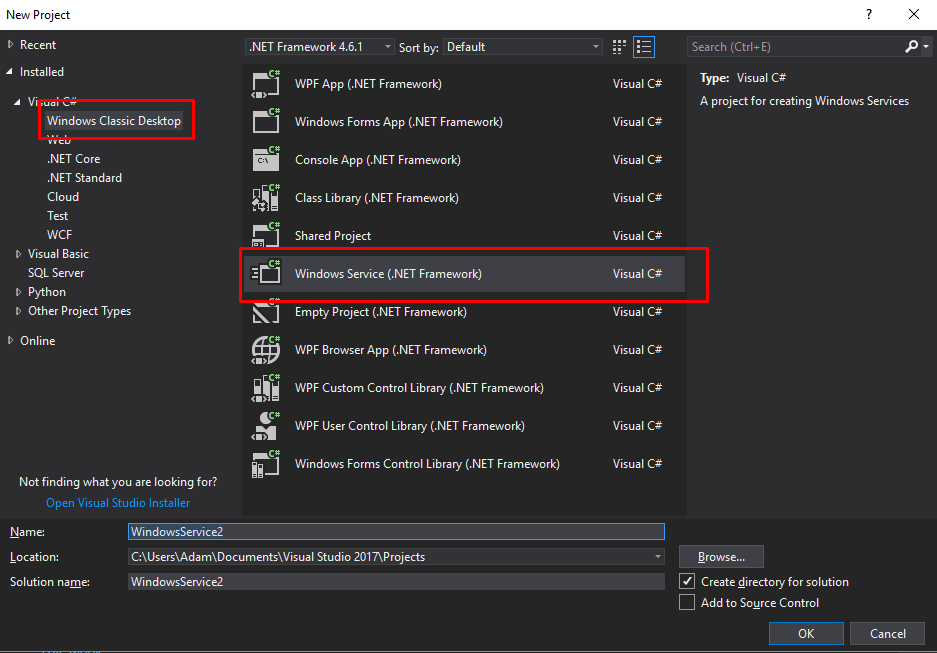Select WPF Browser App (.NET Framework) text
The height and width of the screenshot is (653, 937).
click(391, 350)
